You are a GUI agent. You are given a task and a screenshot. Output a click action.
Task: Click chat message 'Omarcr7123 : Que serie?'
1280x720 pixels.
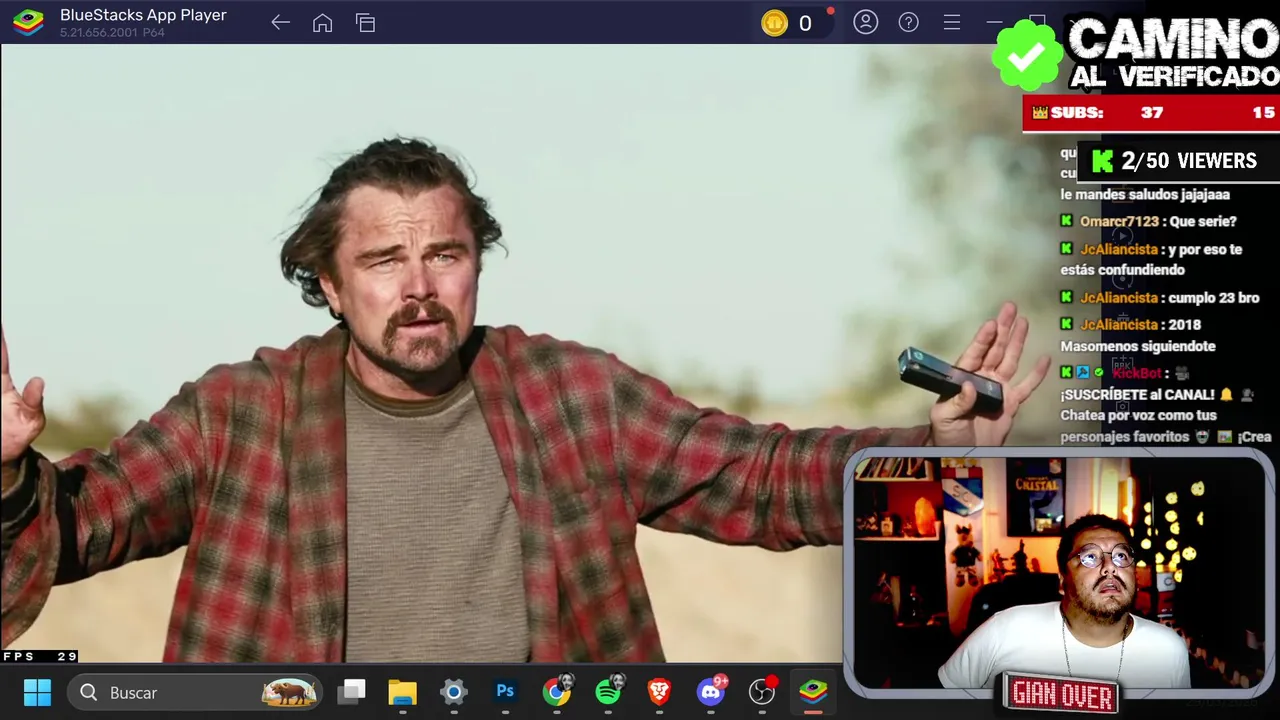point(1149,221)
